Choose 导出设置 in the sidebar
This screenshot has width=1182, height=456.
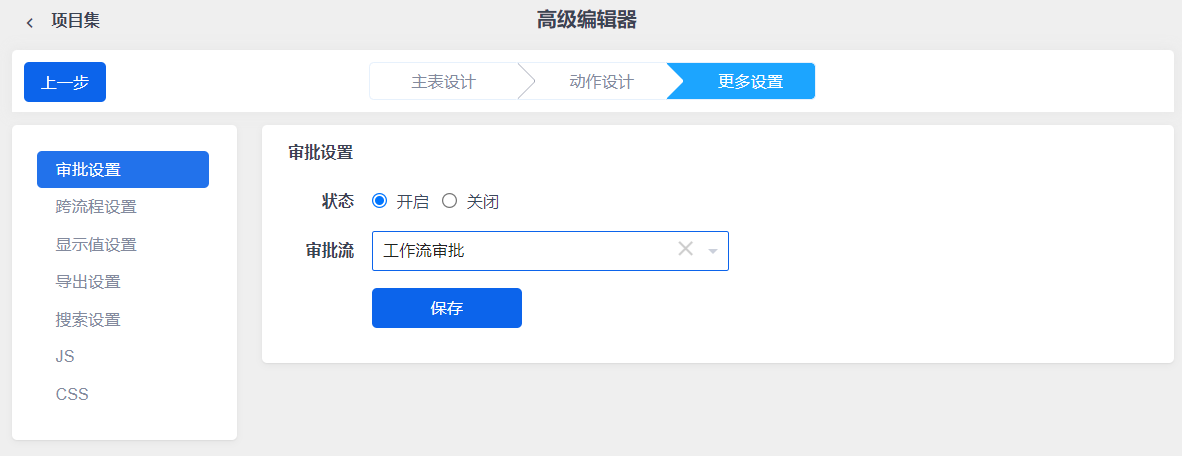click(x=87, y=282)
